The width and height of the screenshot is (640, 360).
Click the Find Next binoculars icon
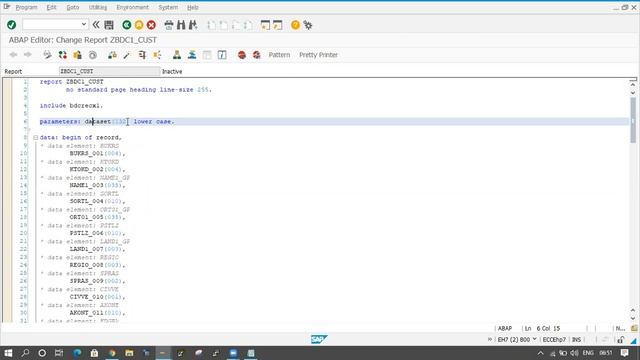pyautogui.click(x=193, y=25)
